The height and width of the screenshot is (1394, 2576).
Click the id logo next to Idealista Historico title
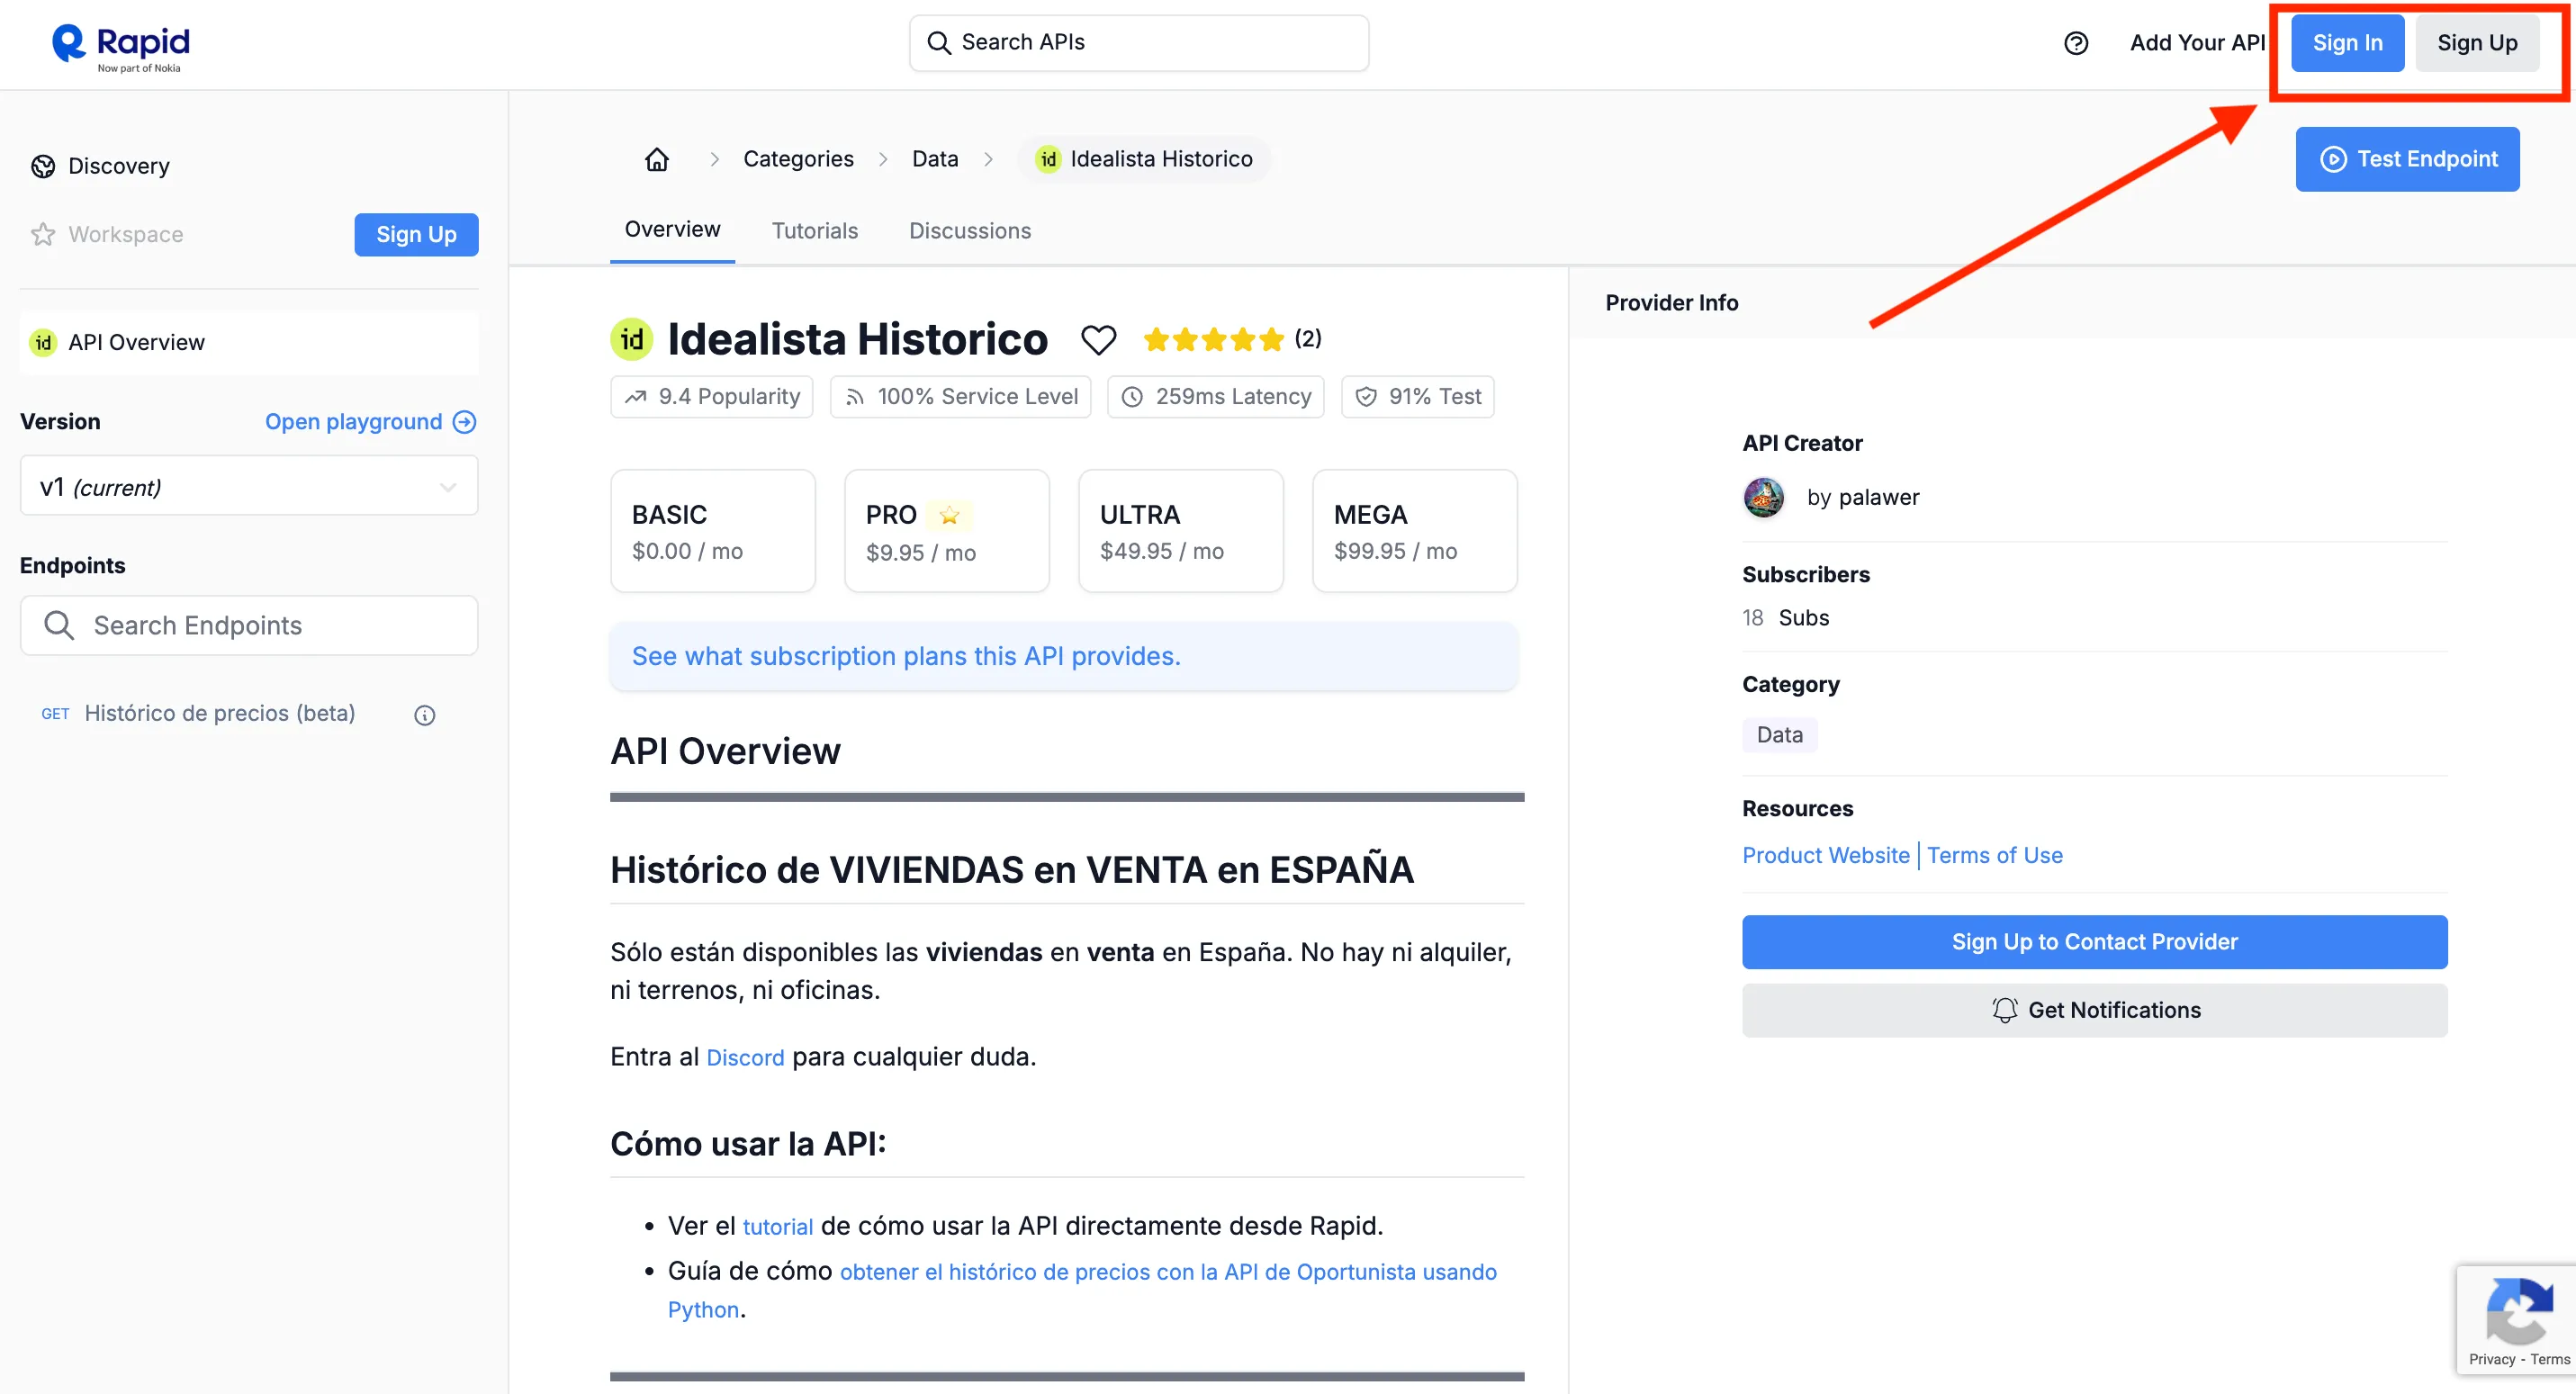point(632,339)
